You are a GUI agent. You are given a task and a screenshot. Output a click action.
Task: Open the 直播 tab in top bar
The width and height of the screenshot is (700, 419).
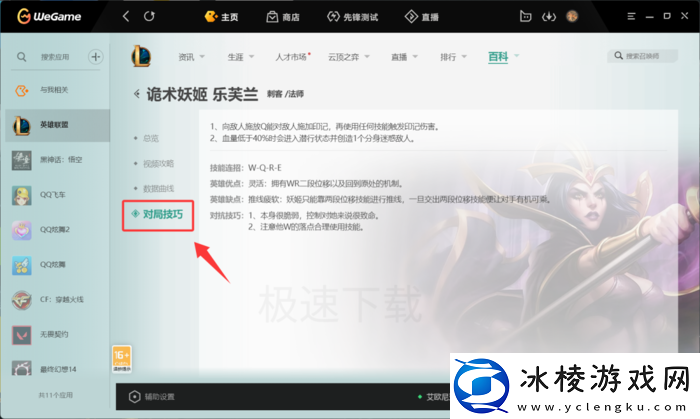[422, 17]
